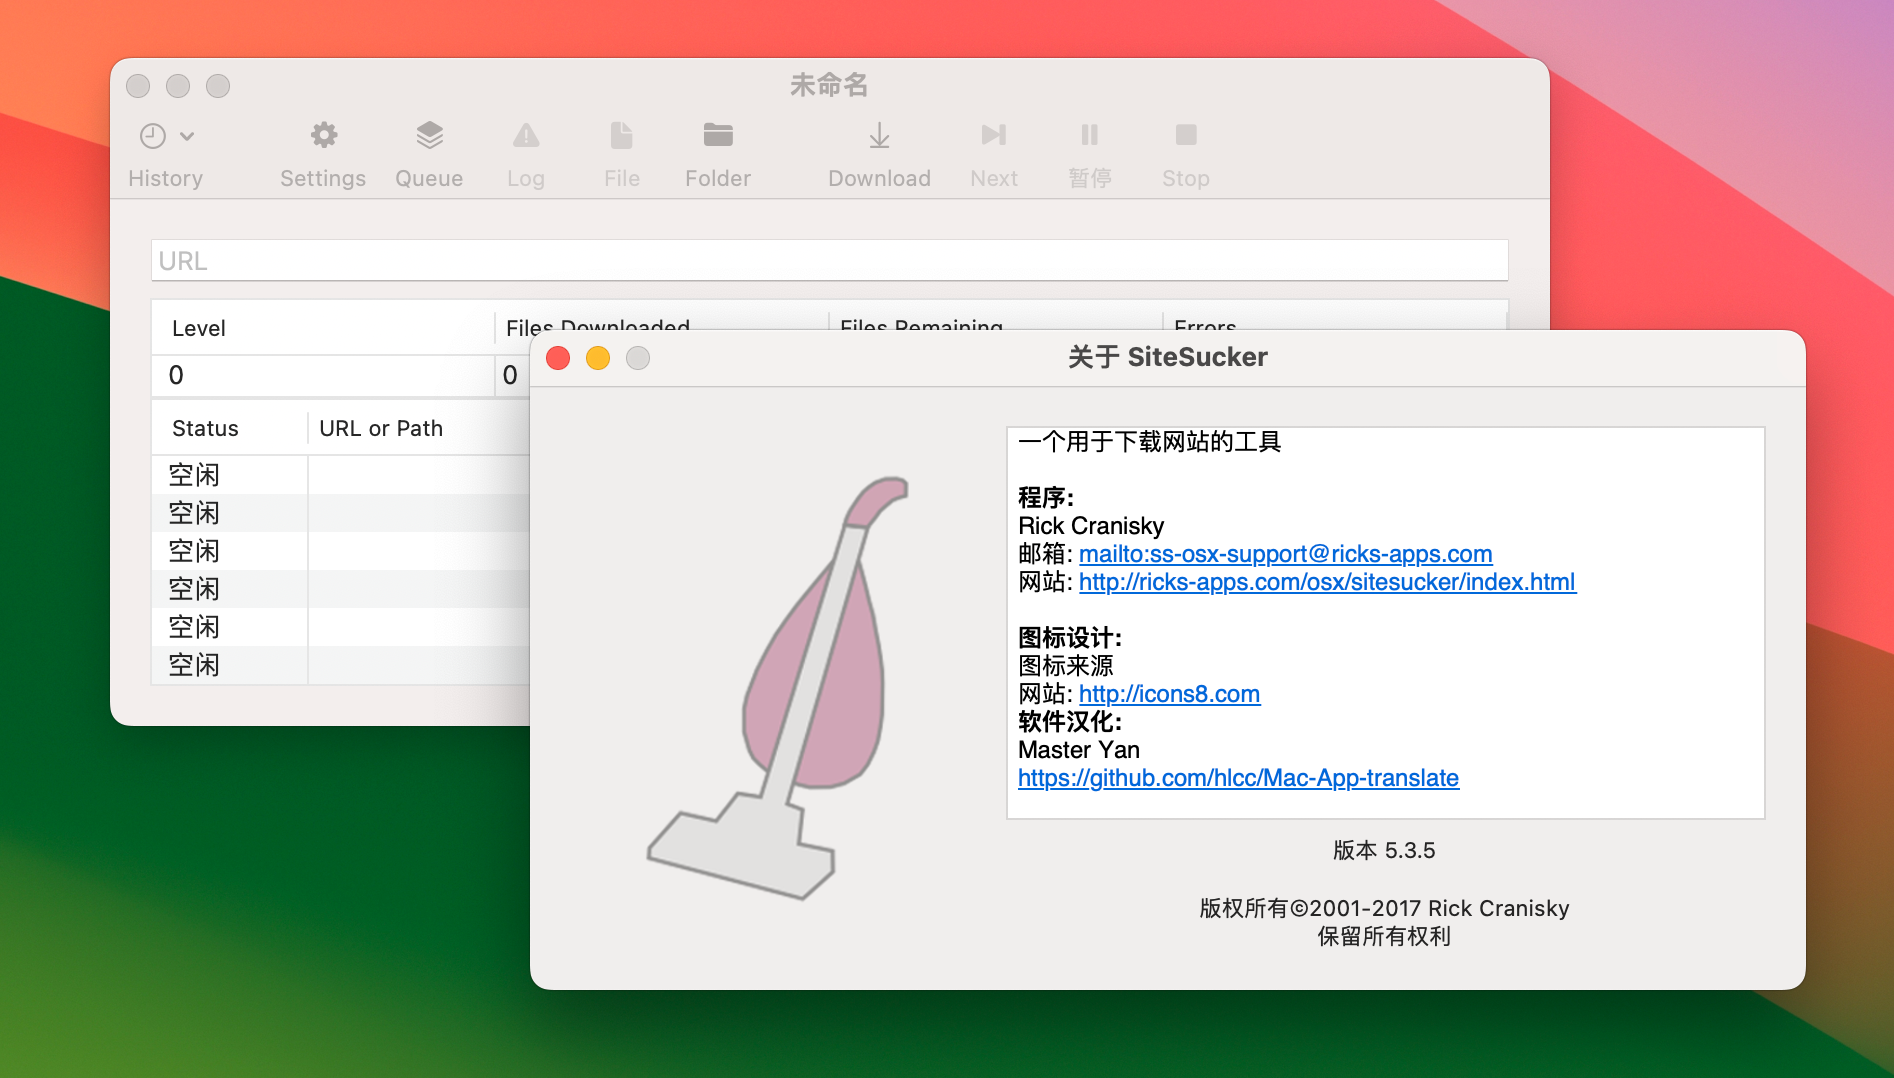Open the Folder icon in toolbar
The image size is (1894, 1078).
(718, 135)
